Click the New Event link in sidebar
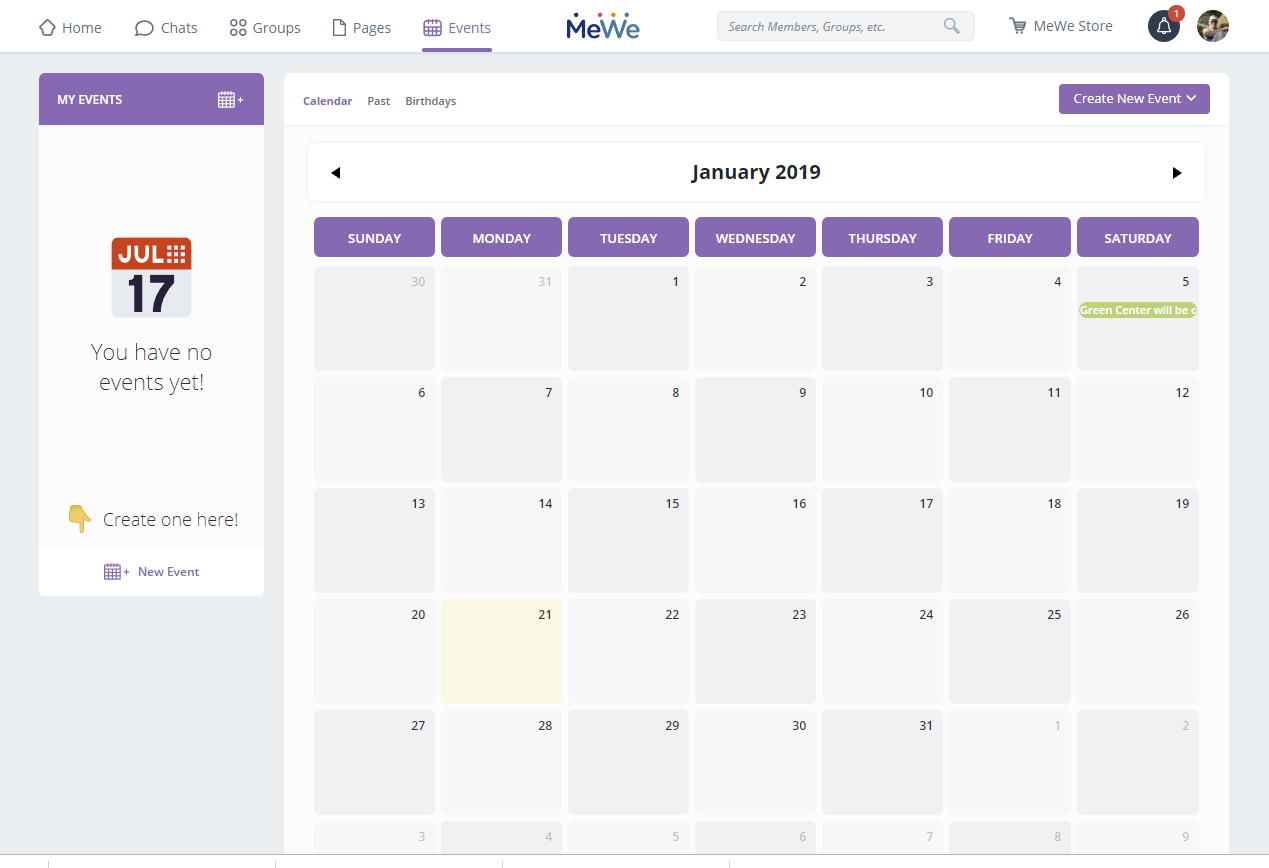 [x=152, y=572]
